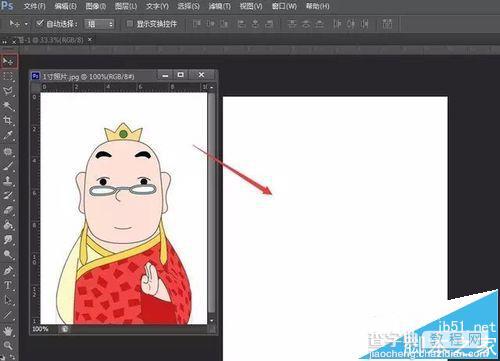Click distribute top edges icon
The image size is (500, 361).
[x=292, y=24]
